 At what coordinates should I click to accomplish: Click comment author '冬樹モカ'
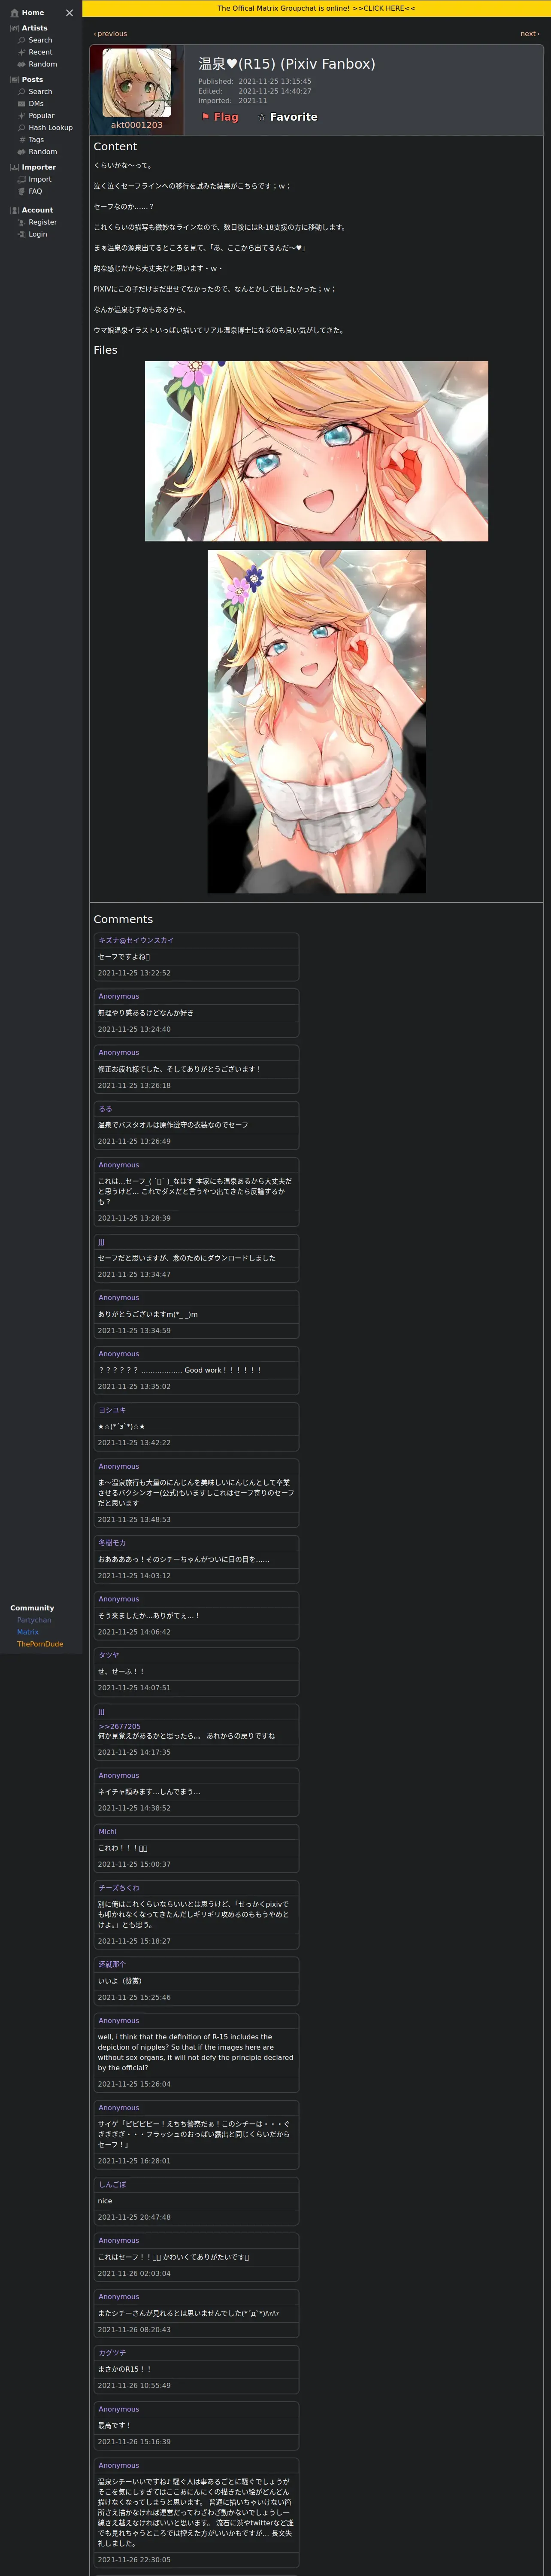pos(112,1543)
